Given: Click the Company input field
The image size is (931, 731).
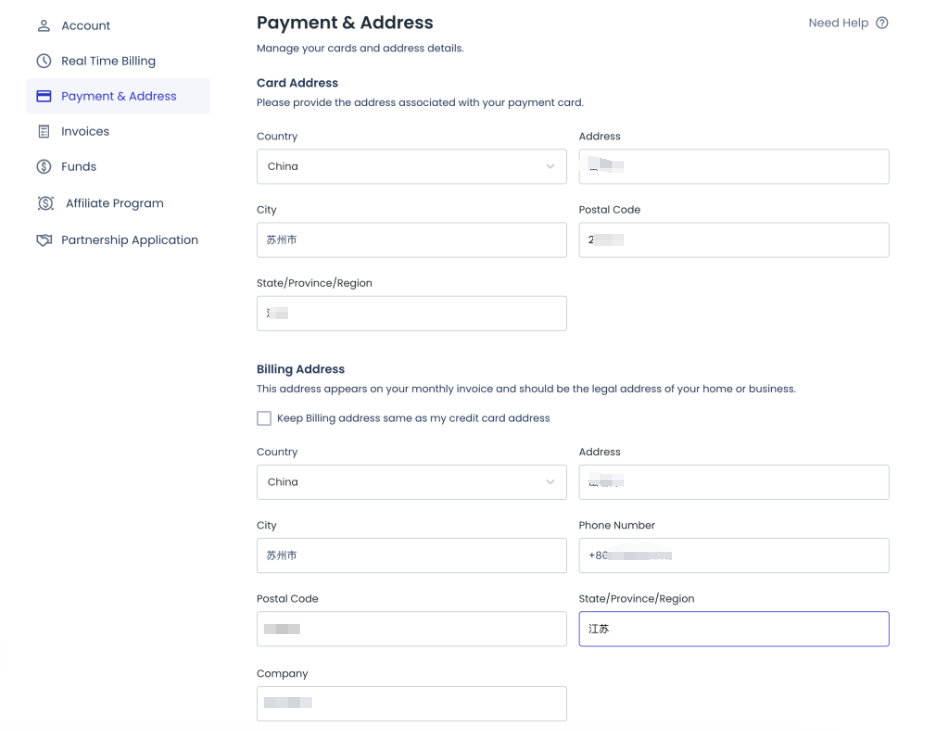Looking at the screenshot, I should (x=411, y=703).
